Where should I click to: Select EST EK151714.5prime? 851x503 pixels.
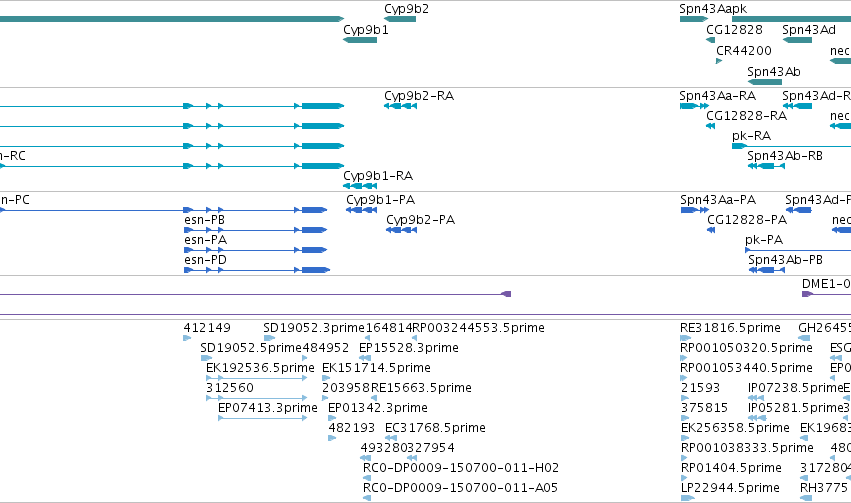click(376, 368)
